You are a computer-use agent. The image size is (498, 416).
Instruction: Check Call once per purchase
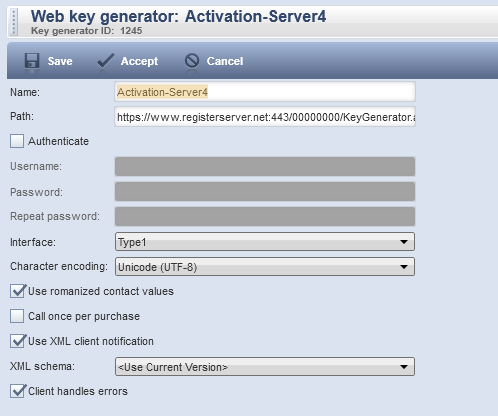tap(17, 316)
